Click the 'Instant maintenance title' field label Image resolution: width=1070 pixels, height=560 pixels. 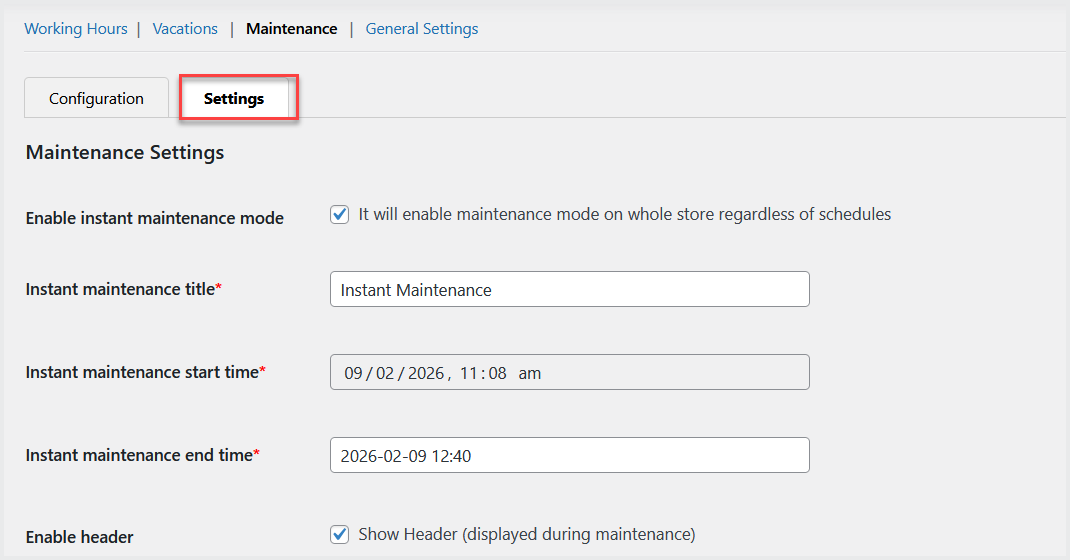point(120,289)
